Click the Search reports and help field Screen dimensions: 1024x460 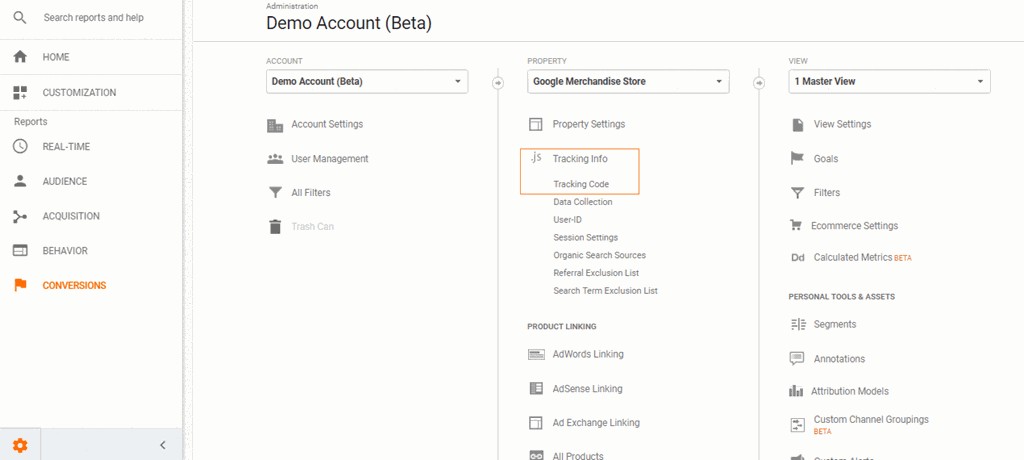pos(94,18)
